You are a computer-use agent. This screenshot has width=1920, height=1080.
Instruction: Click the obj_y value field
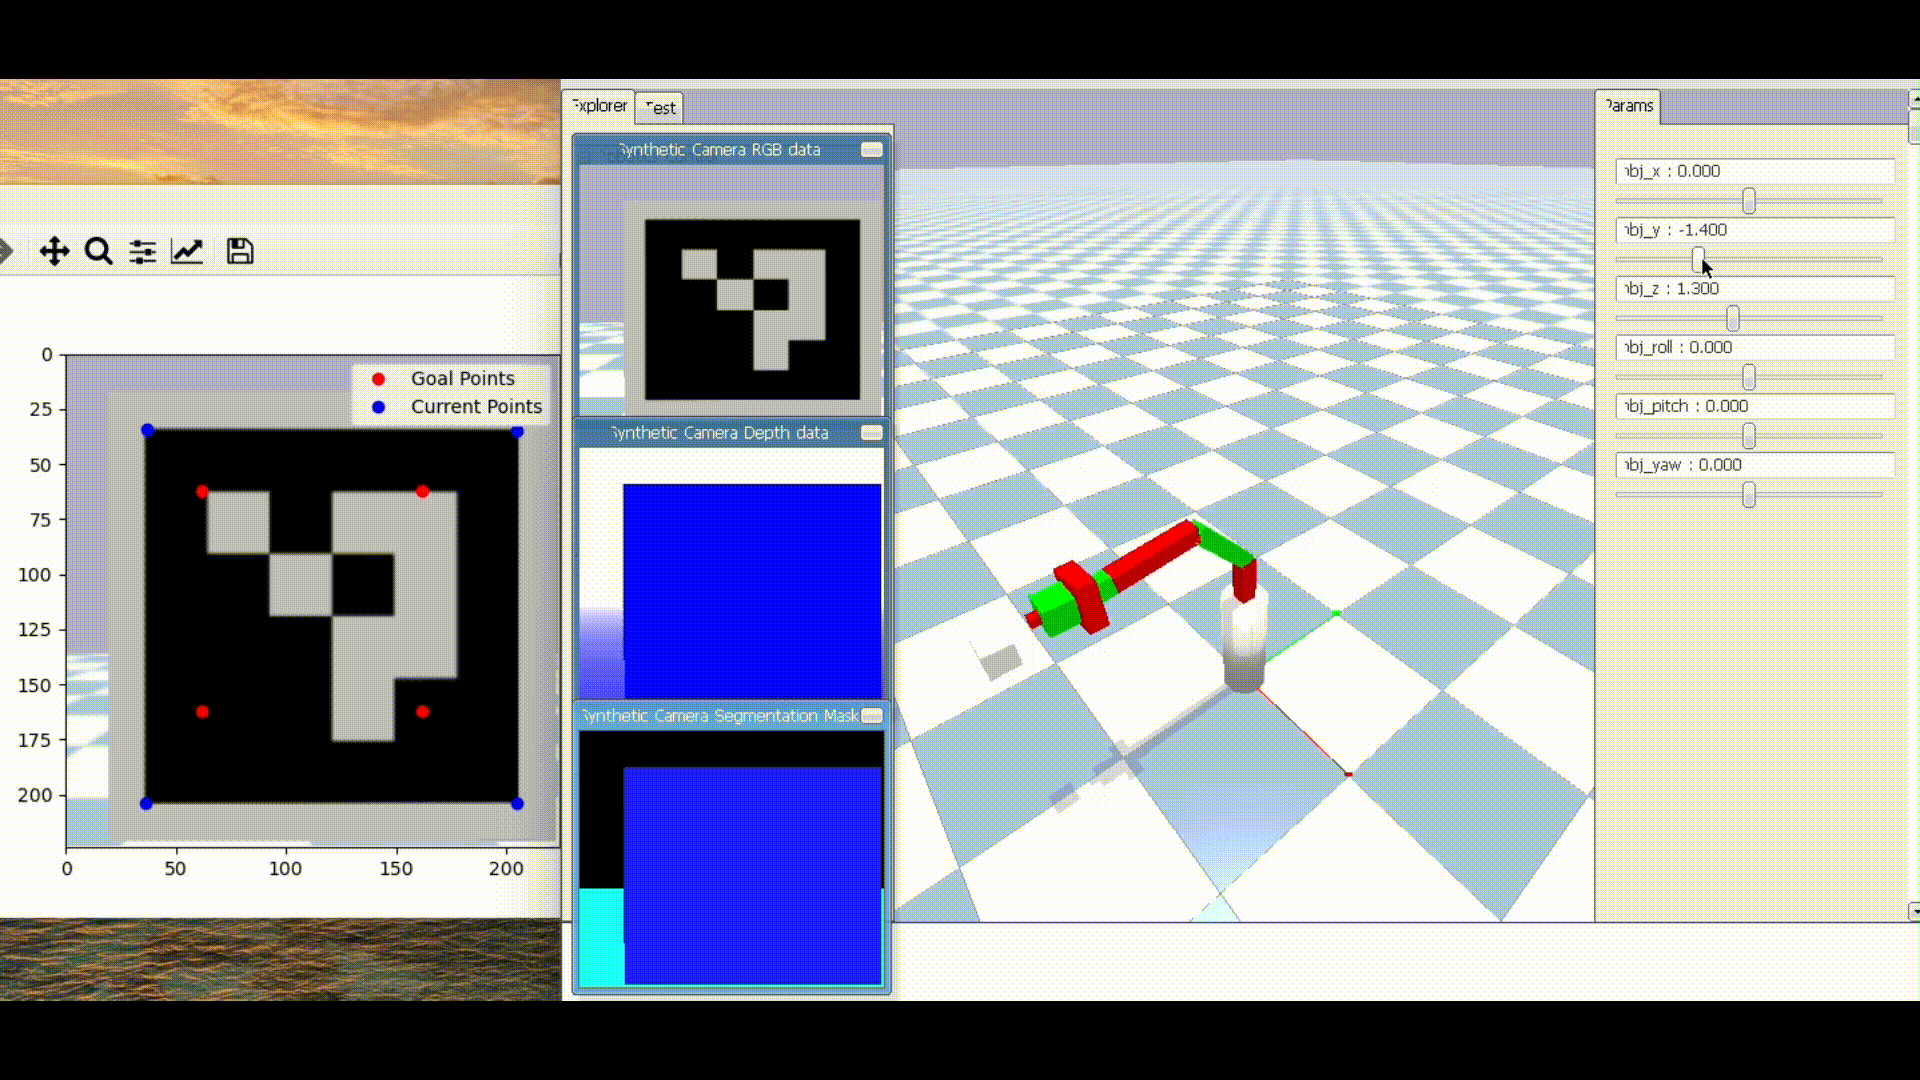tap(1754, 230)
